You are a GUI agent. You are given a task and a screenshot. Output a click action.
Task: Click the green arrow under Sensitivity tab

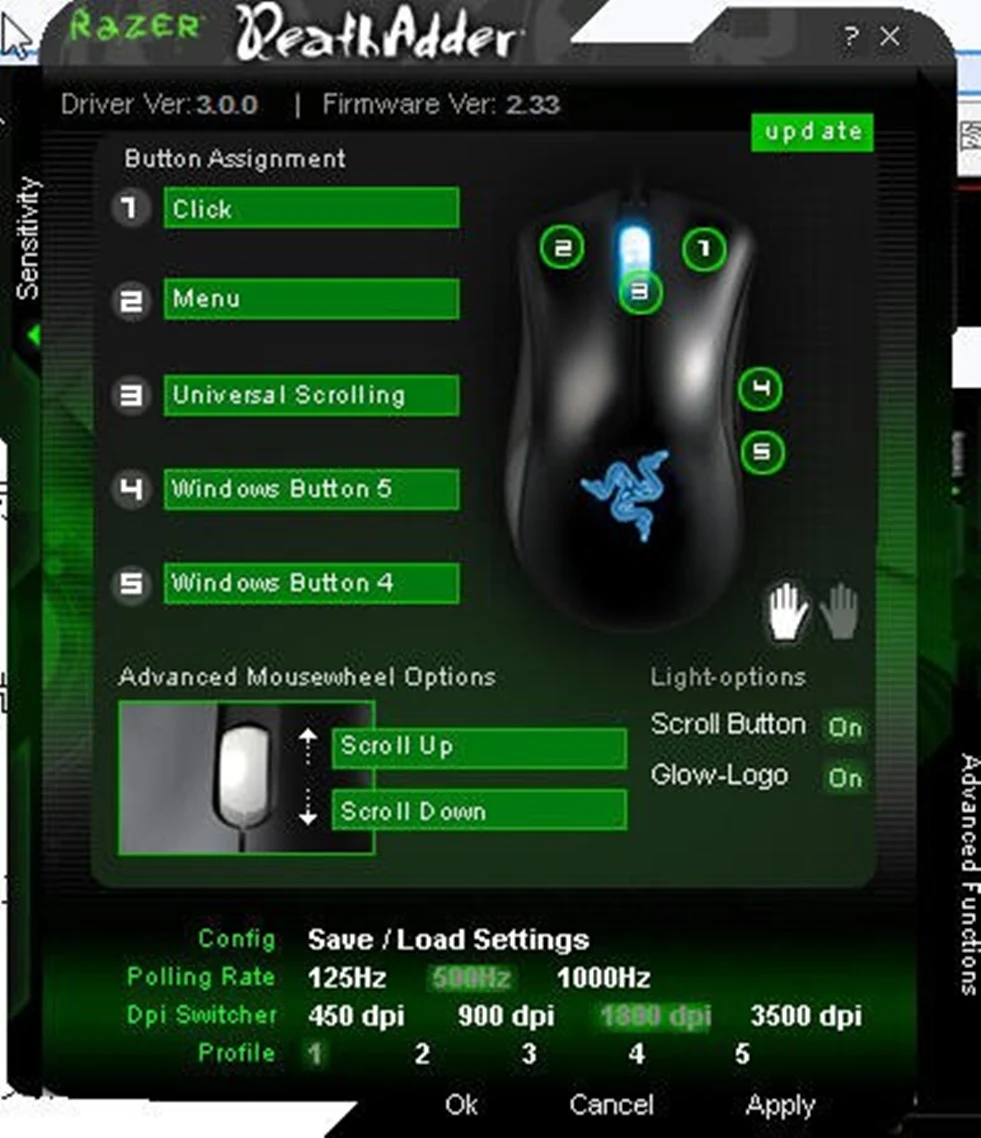click(x=33, y=335)
